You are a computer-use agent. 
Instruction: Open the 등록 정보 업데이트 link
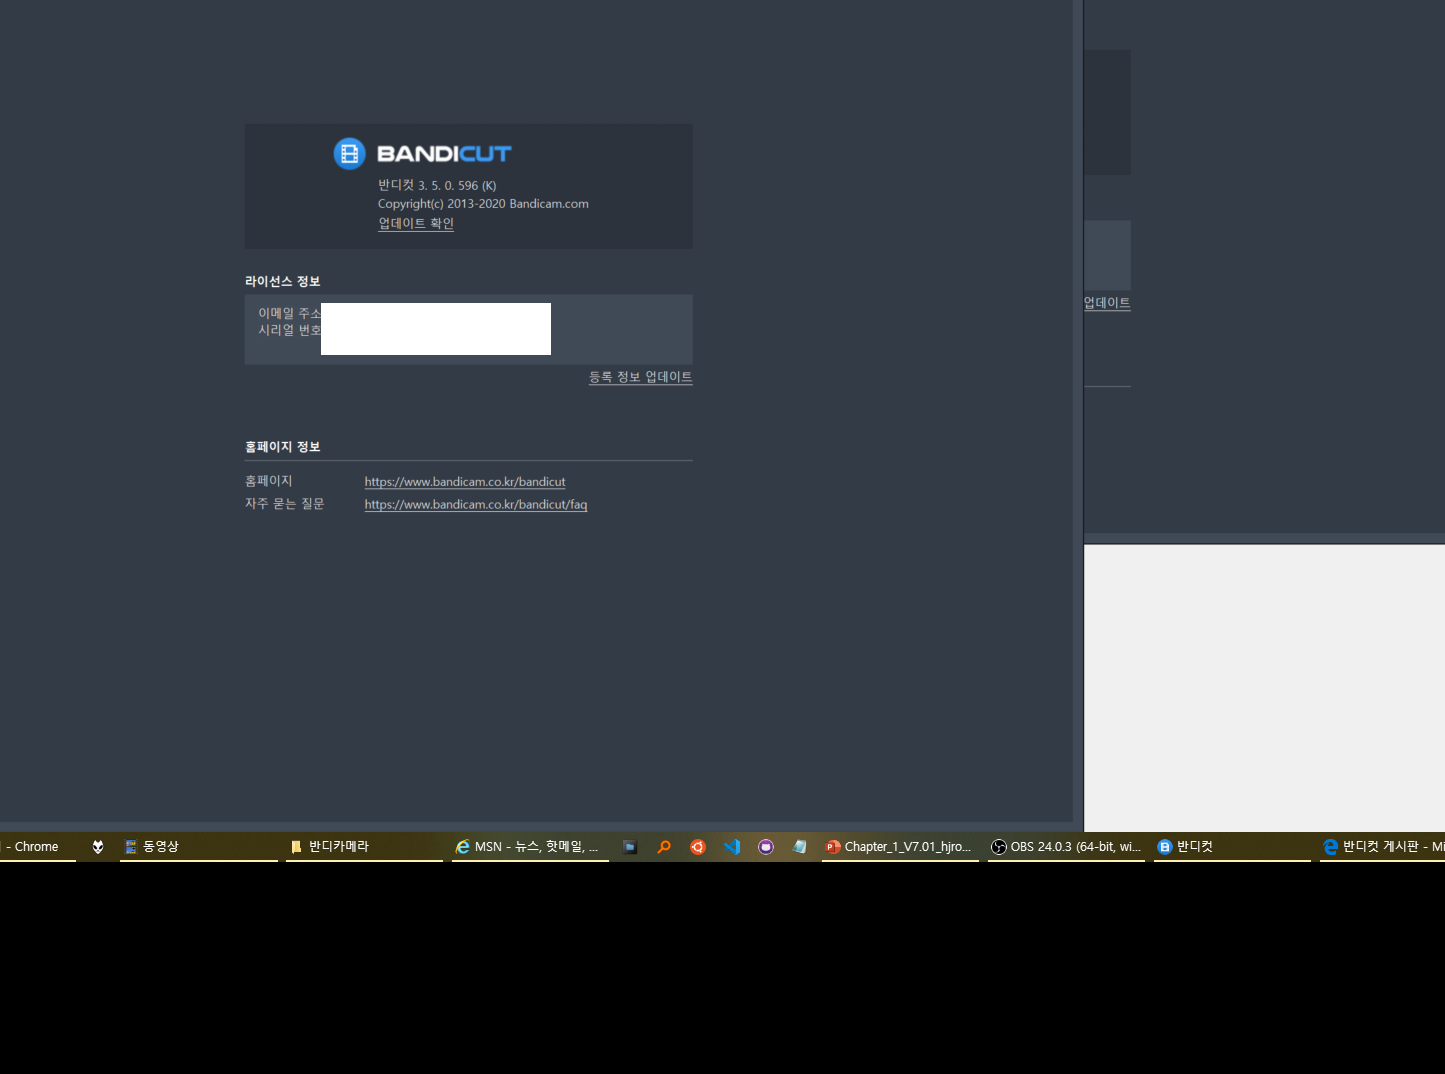(x=640, y=377)
